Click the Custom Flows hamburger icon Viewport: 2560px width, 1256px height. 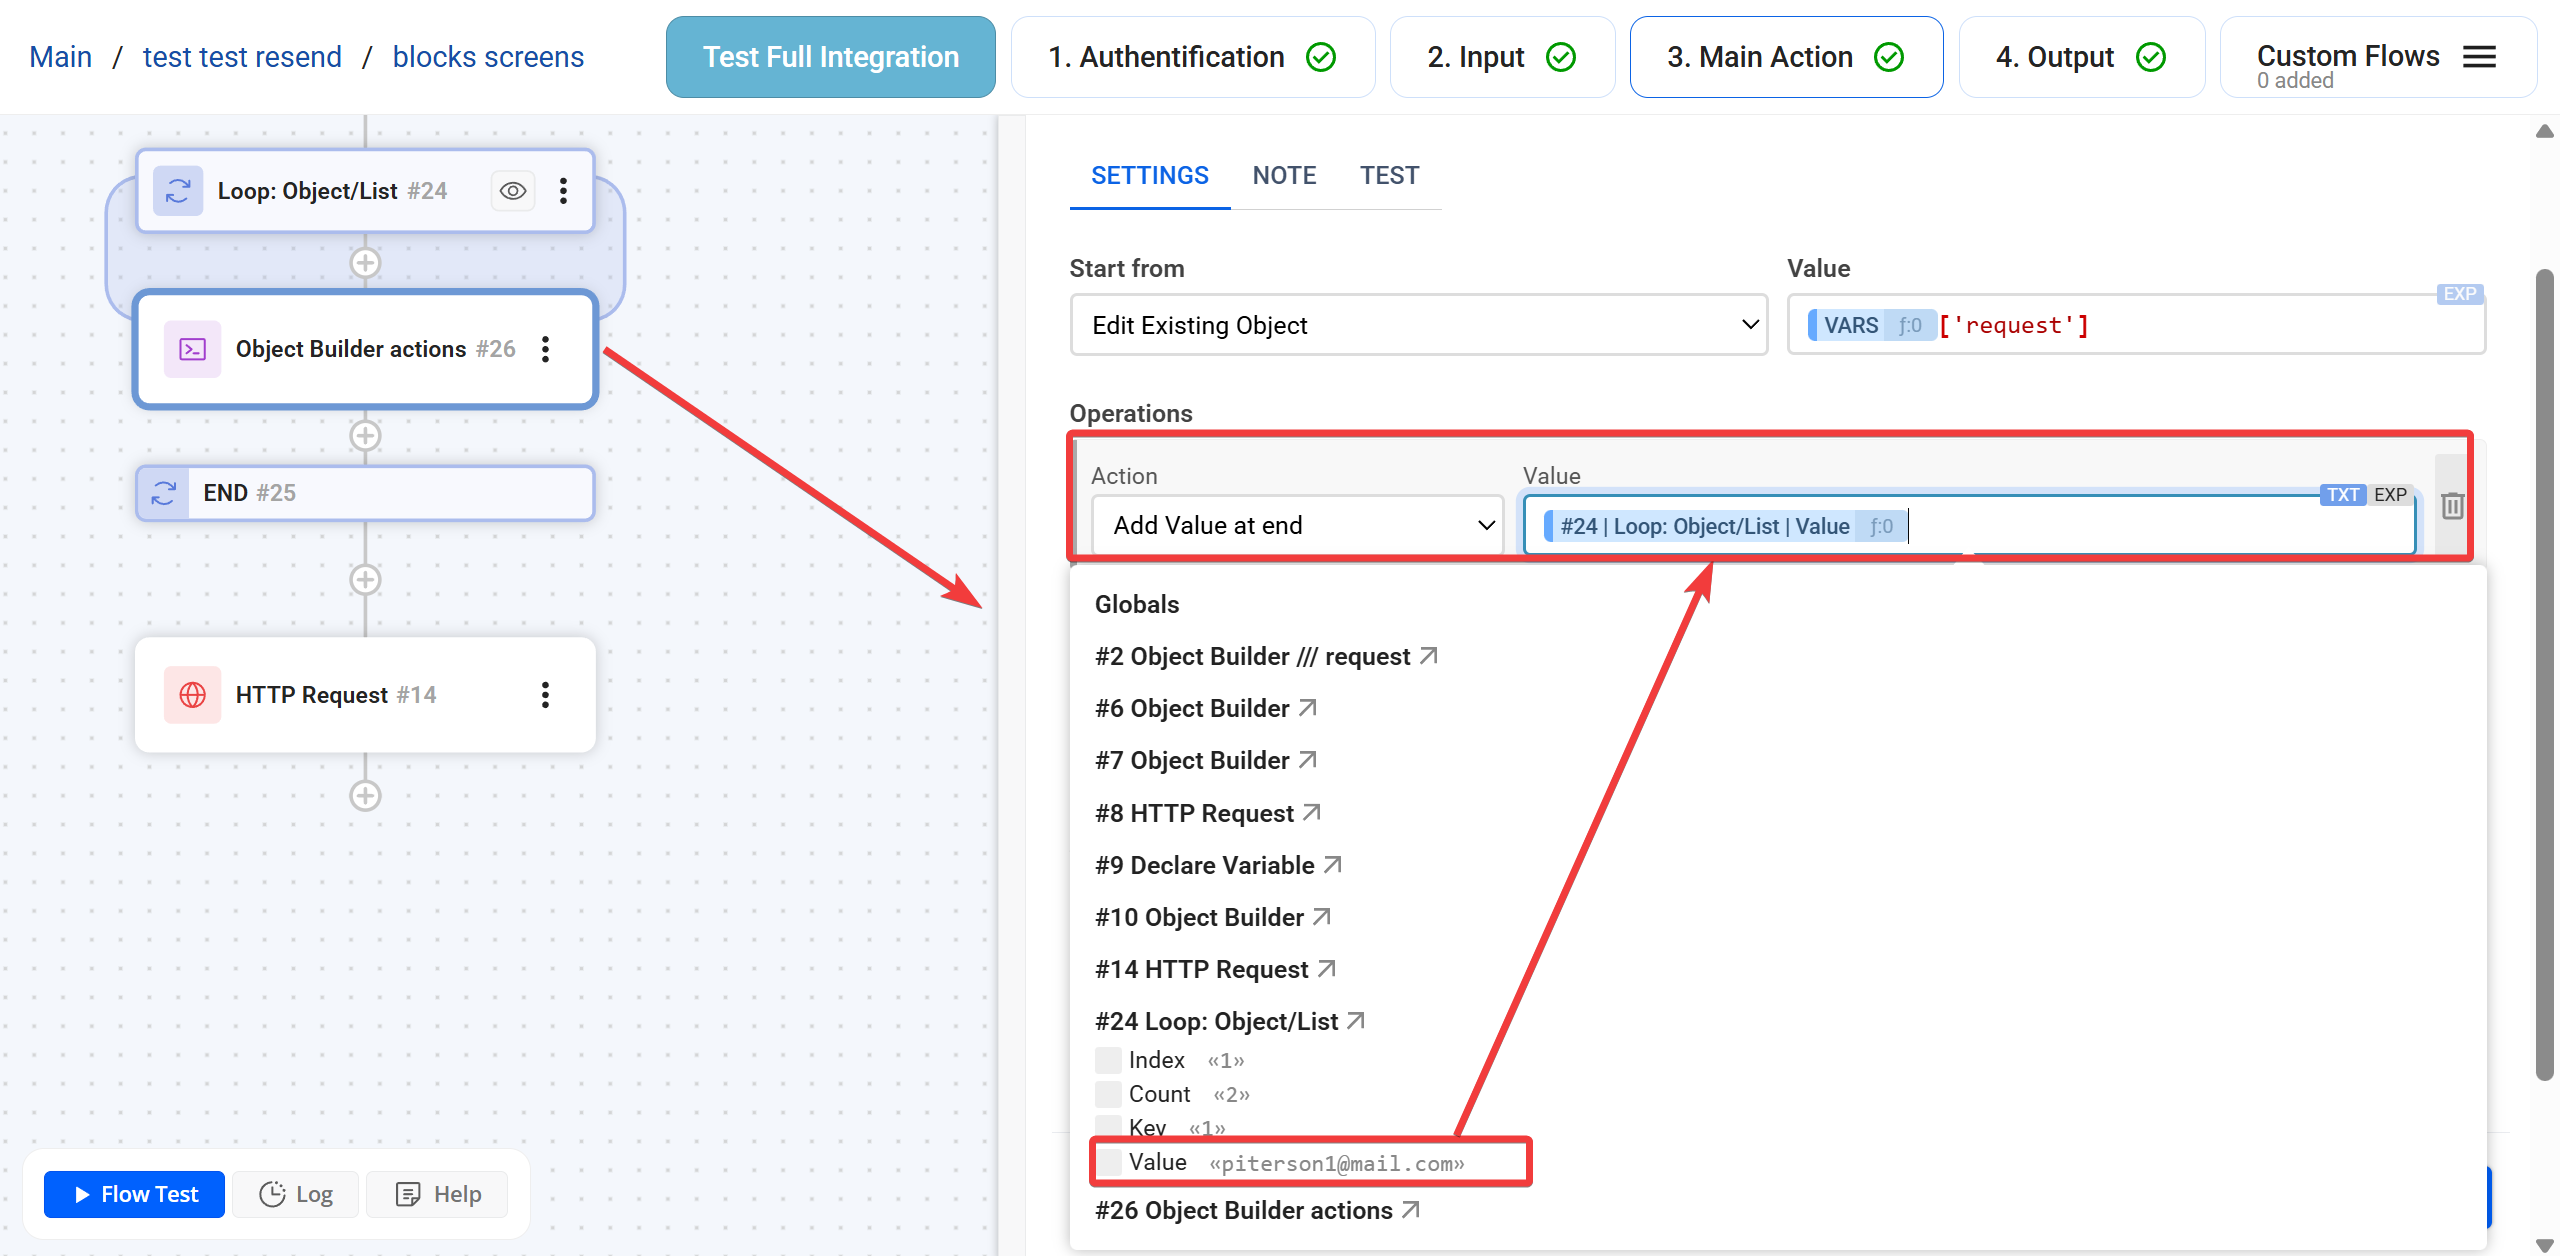pos(2479,57)
